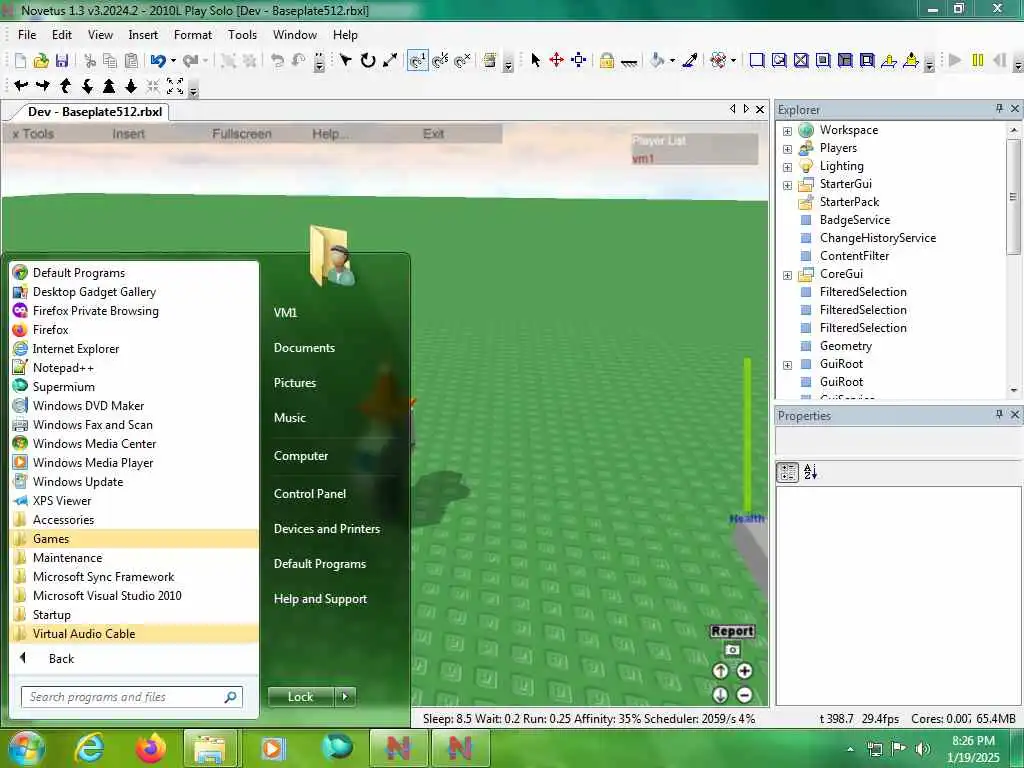Open the Format menu
Viewport: 1024px width, 768px height.
coord(193,35)
